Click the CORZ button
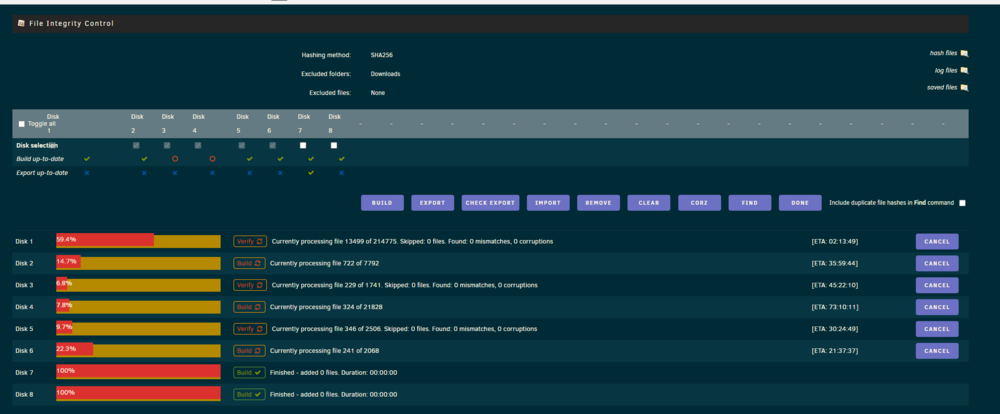The height and width of the screenshot is (414, 1000). point(700,203)
